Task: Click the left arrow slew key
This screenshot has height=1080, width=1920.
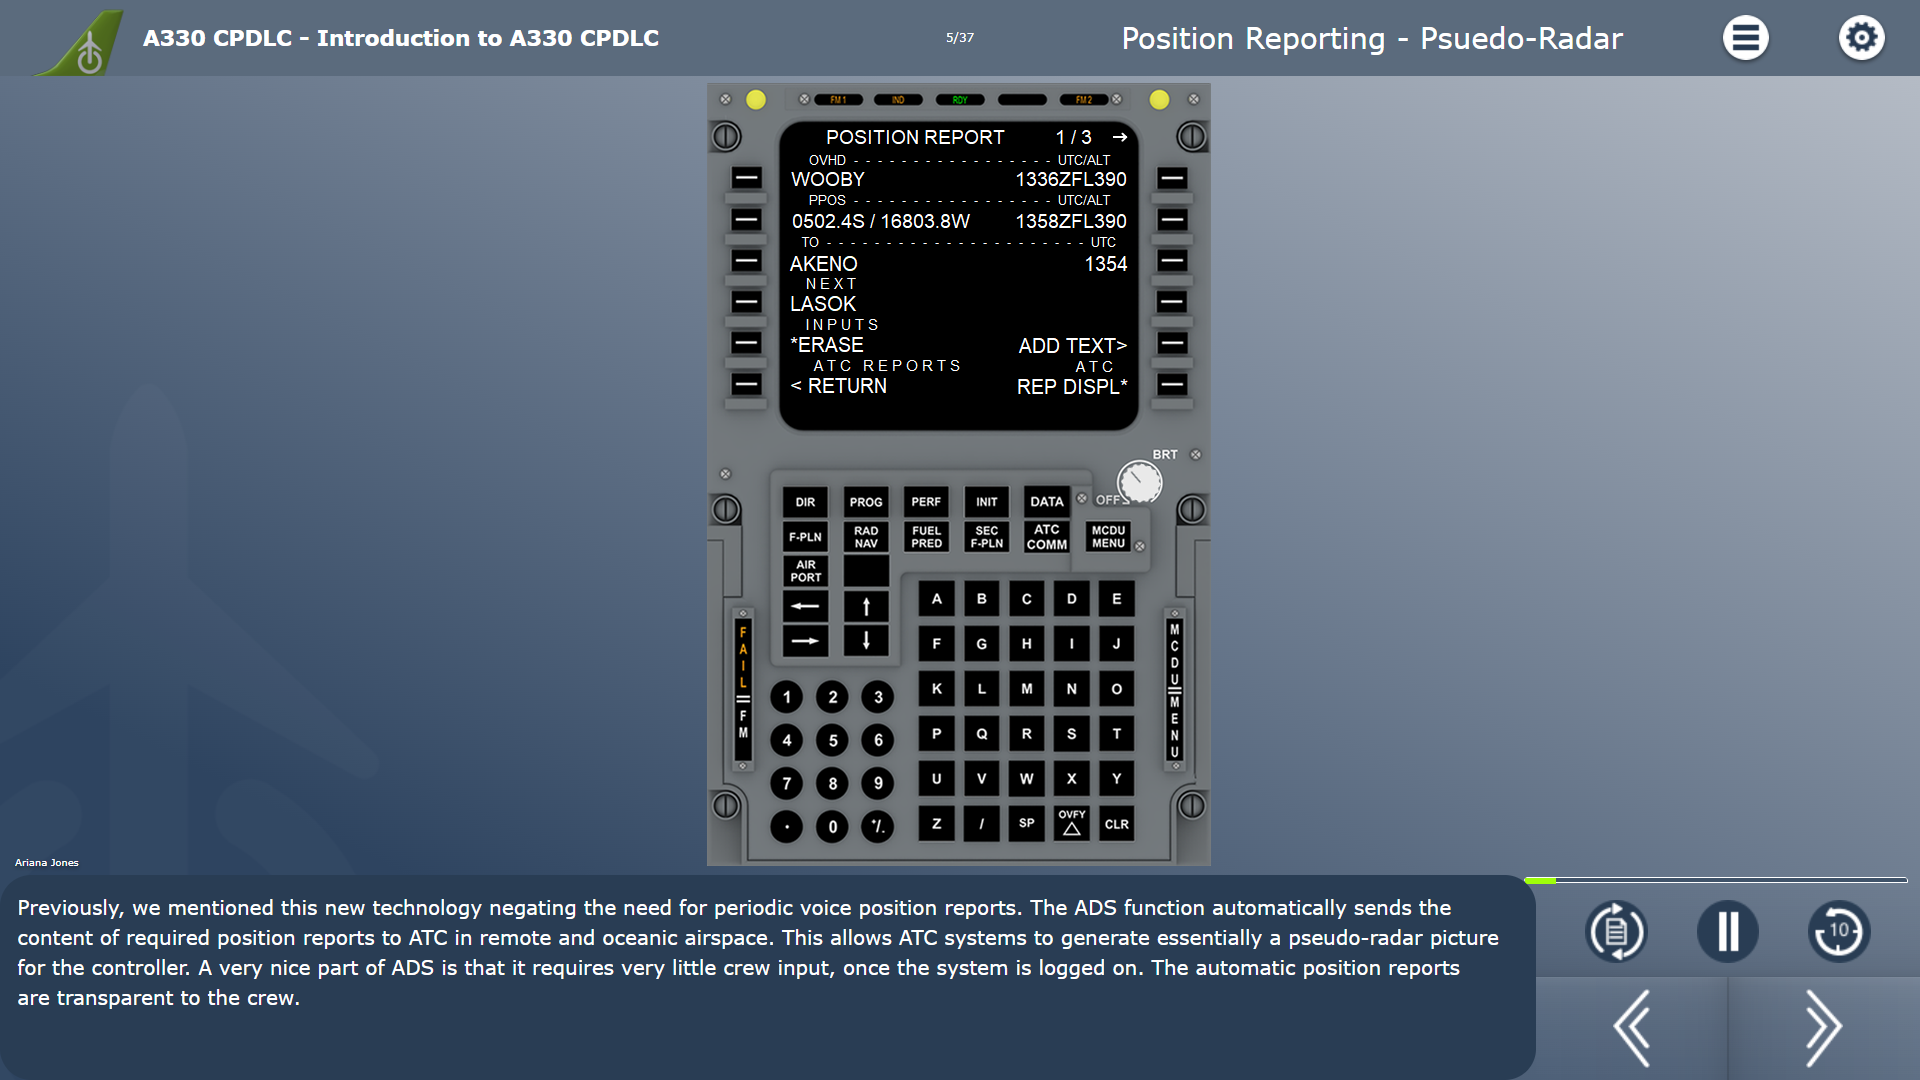Action: (805, 606)
